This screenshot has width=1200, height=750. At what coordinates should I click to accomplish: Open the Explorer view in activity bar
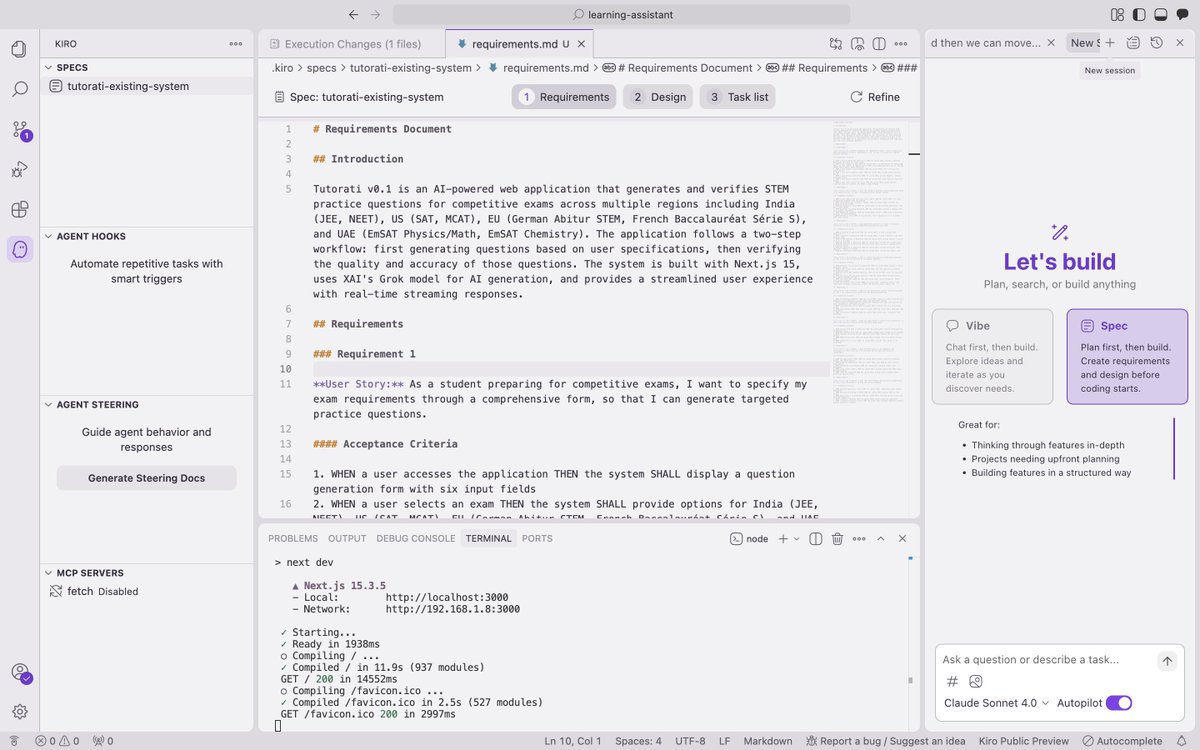pos(19,49)
